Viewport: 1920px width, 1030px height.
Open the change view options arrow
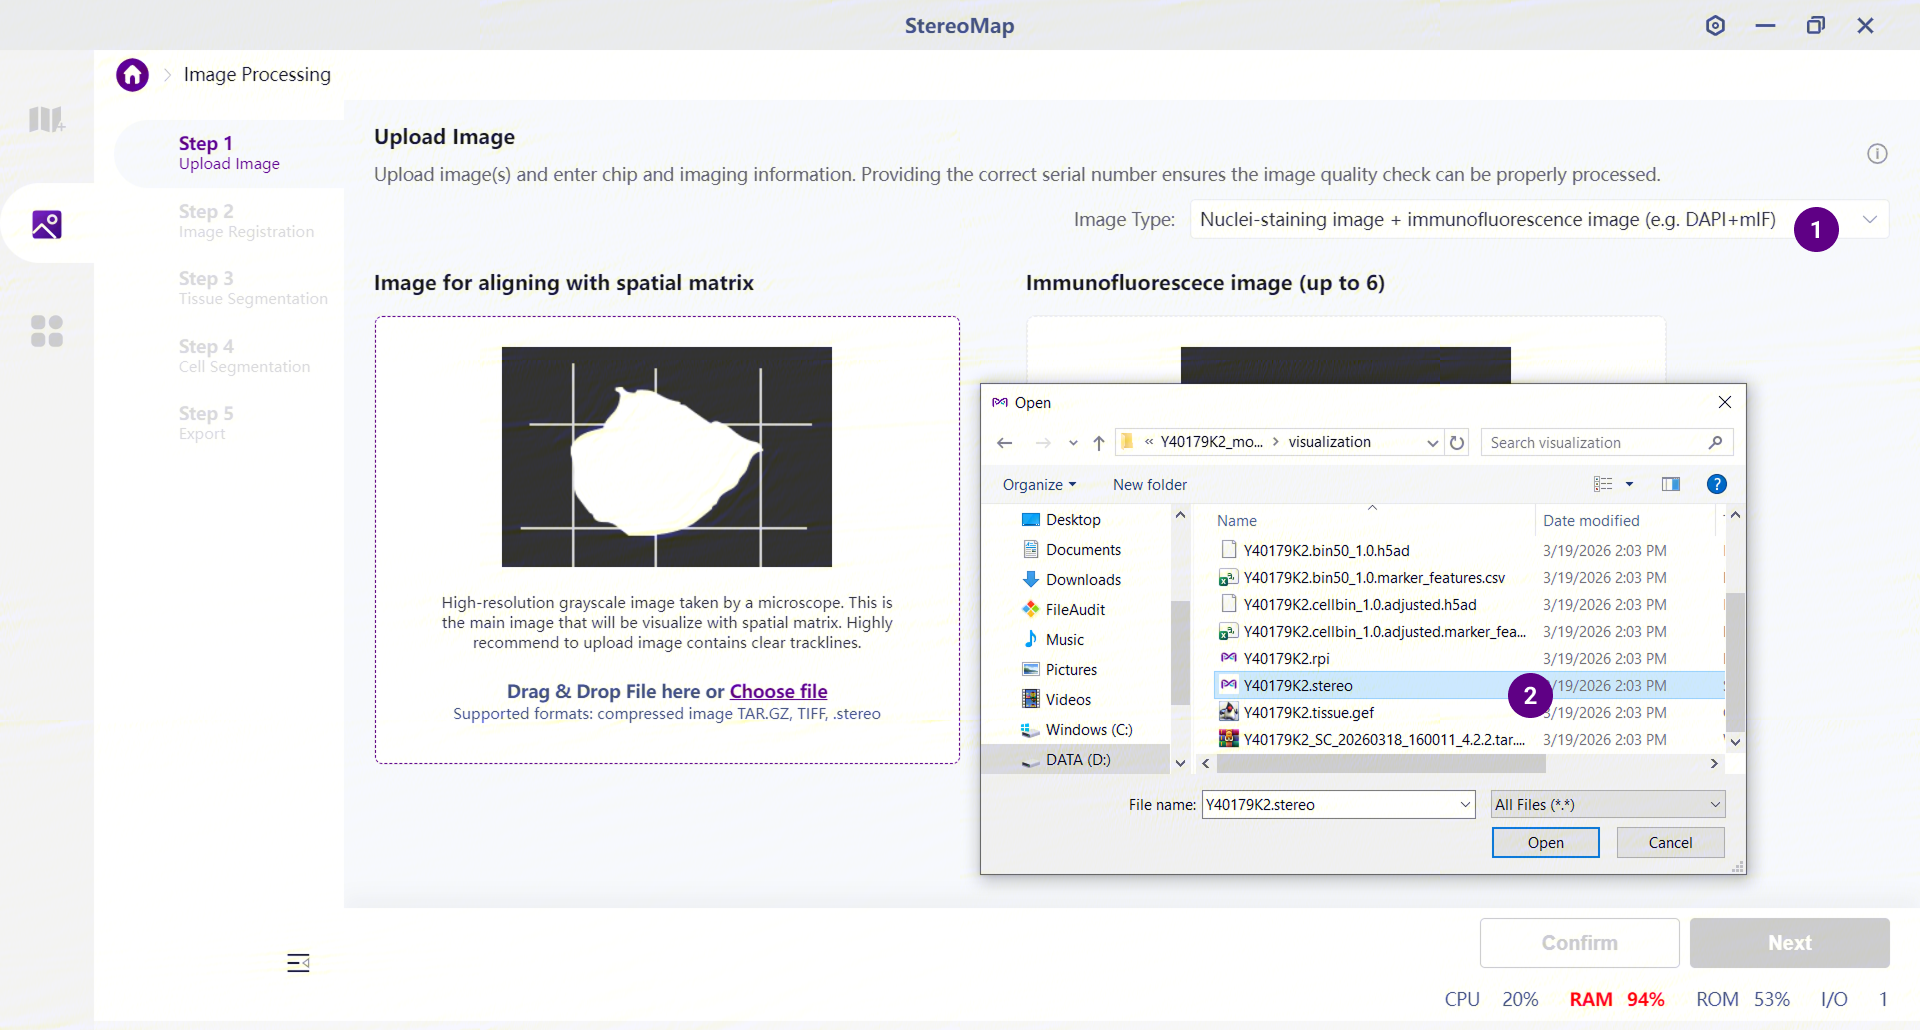click(x=1629, y=484)
